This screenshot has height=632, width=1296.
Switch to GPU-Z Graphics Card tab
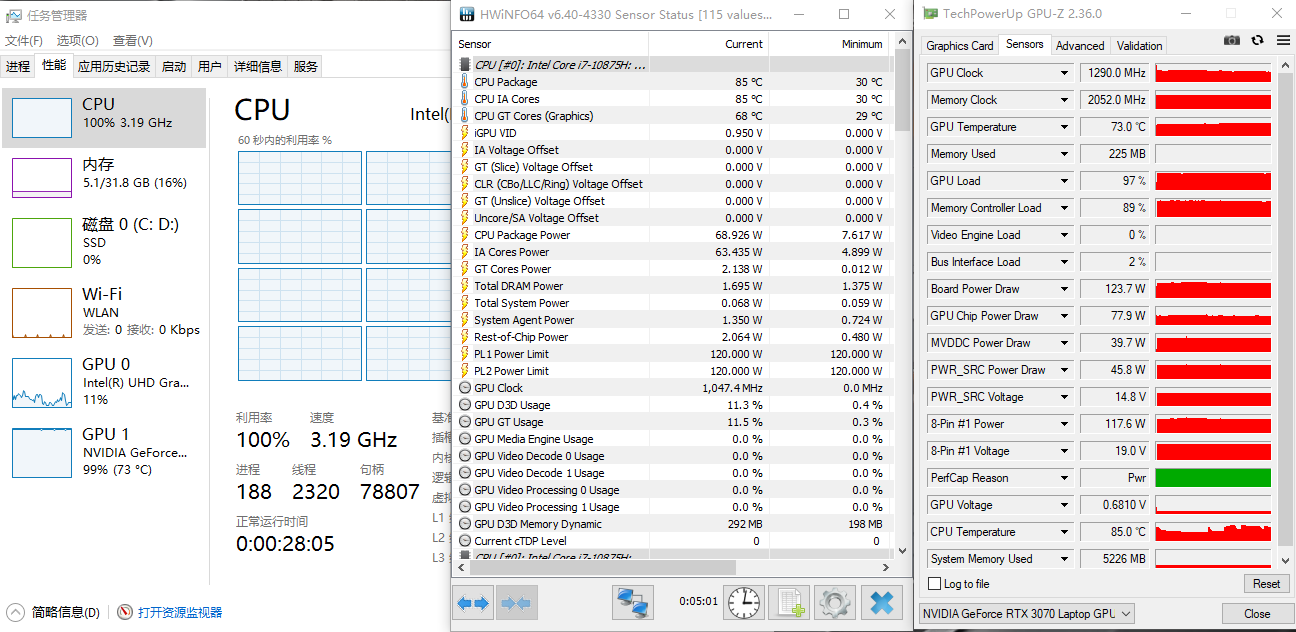(960, 46)
